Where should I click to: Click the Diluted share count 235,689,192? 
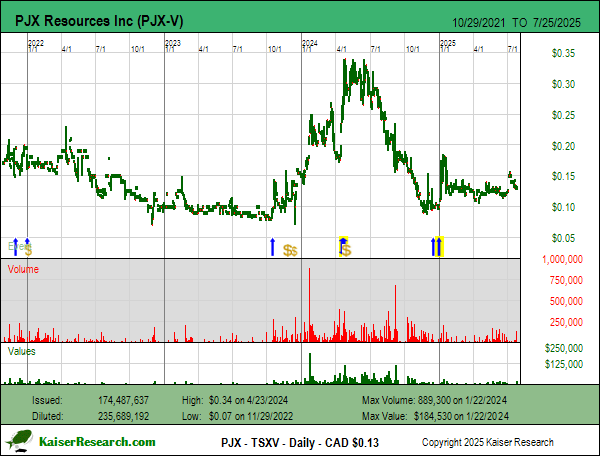(123, 416)
